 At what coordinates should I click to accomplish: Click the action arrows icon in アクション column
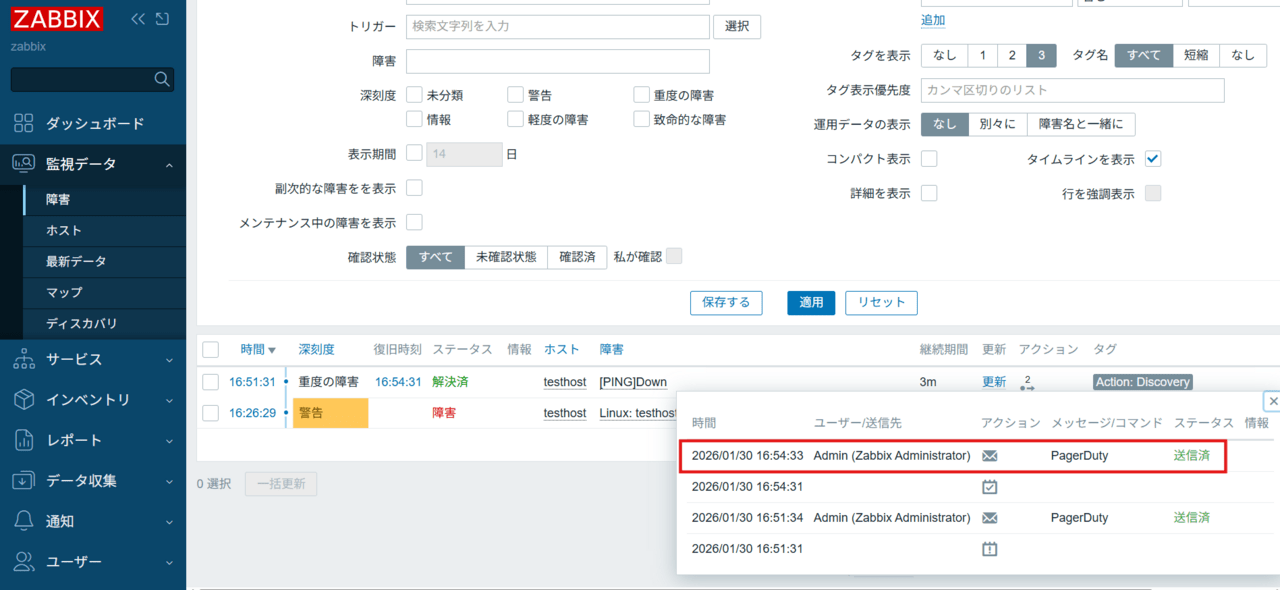[x=1027, y=383]
